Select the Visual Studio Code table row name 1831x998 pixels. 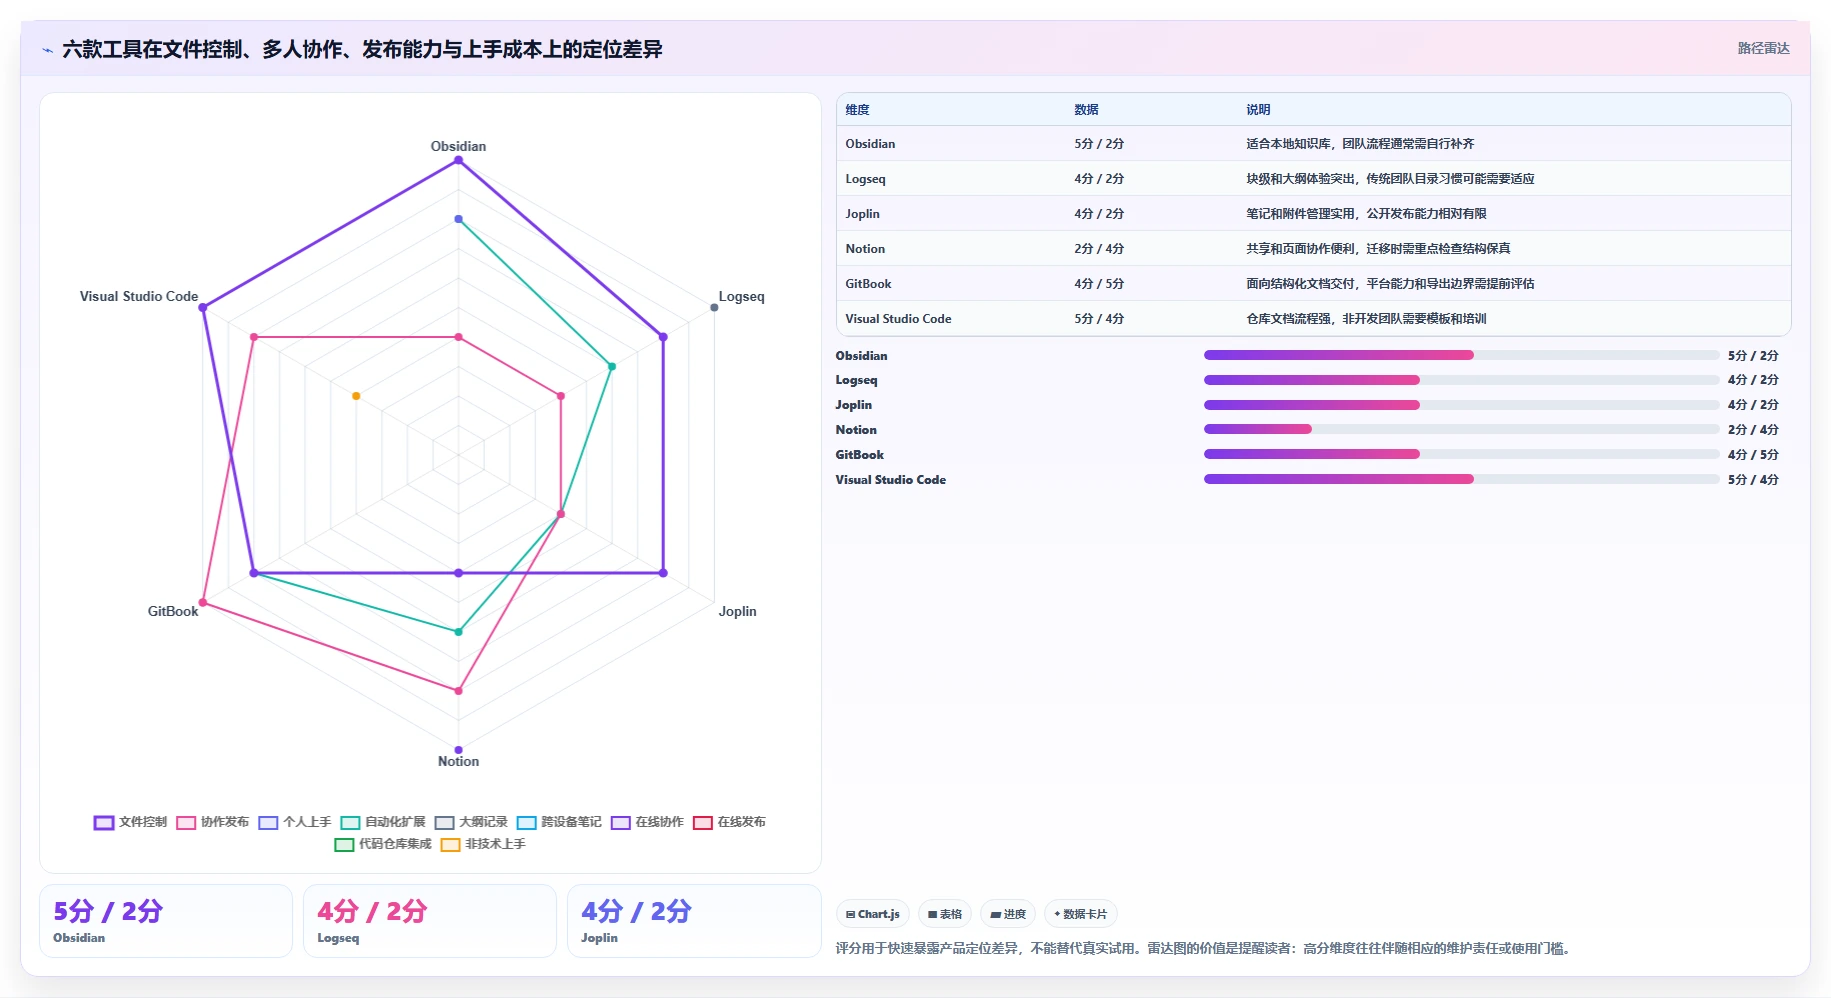(898, 319)
